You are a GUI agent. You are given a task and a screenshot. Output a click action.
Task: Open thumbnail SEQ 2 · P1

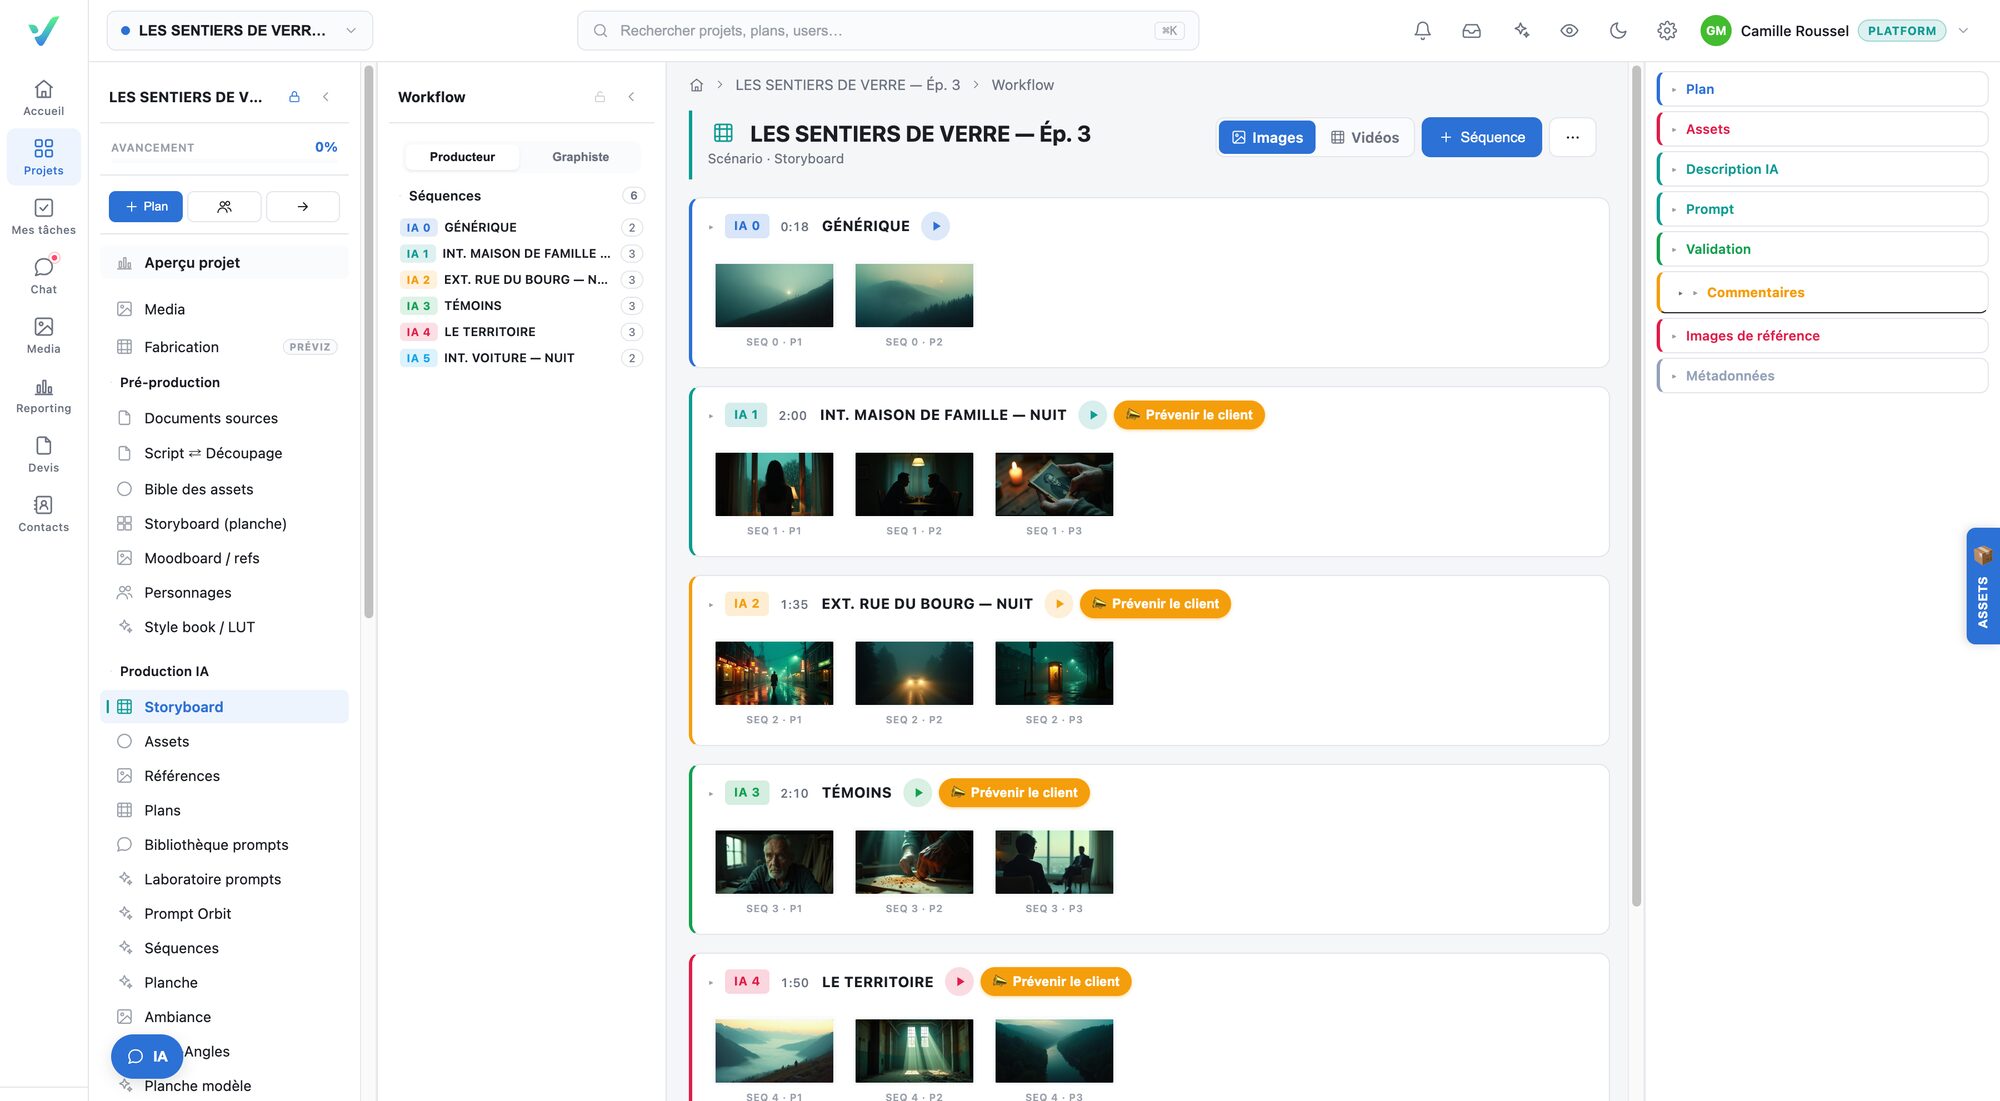coord(774,673)
